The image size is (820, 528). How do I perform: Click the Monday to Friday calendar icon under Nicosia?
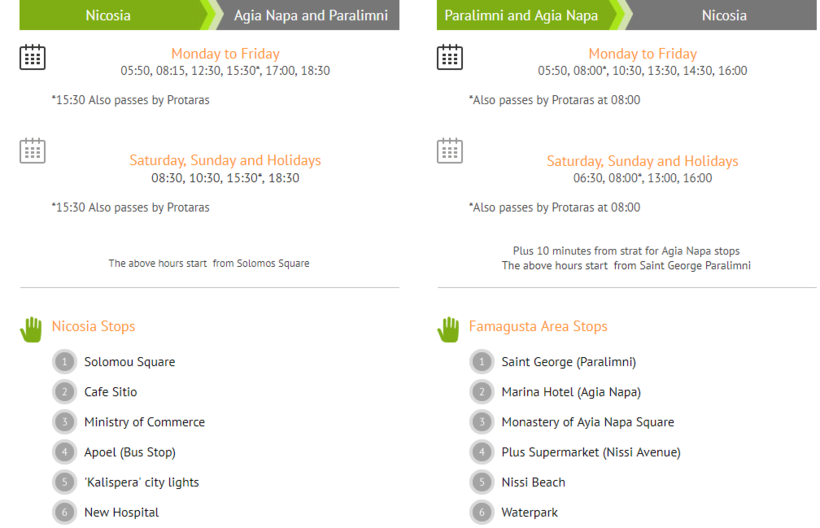pyautogui.click(x=32, y=57)
